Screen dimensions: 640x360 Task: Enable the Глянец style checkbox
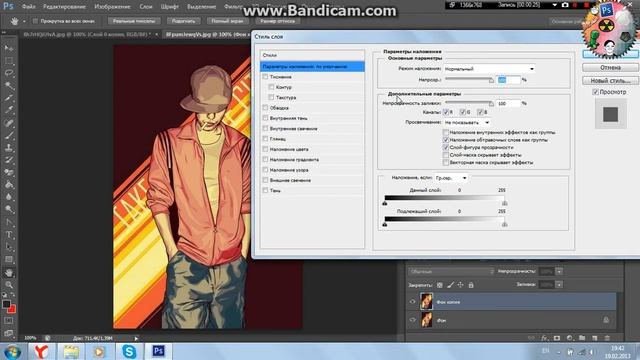coord(266,139)
